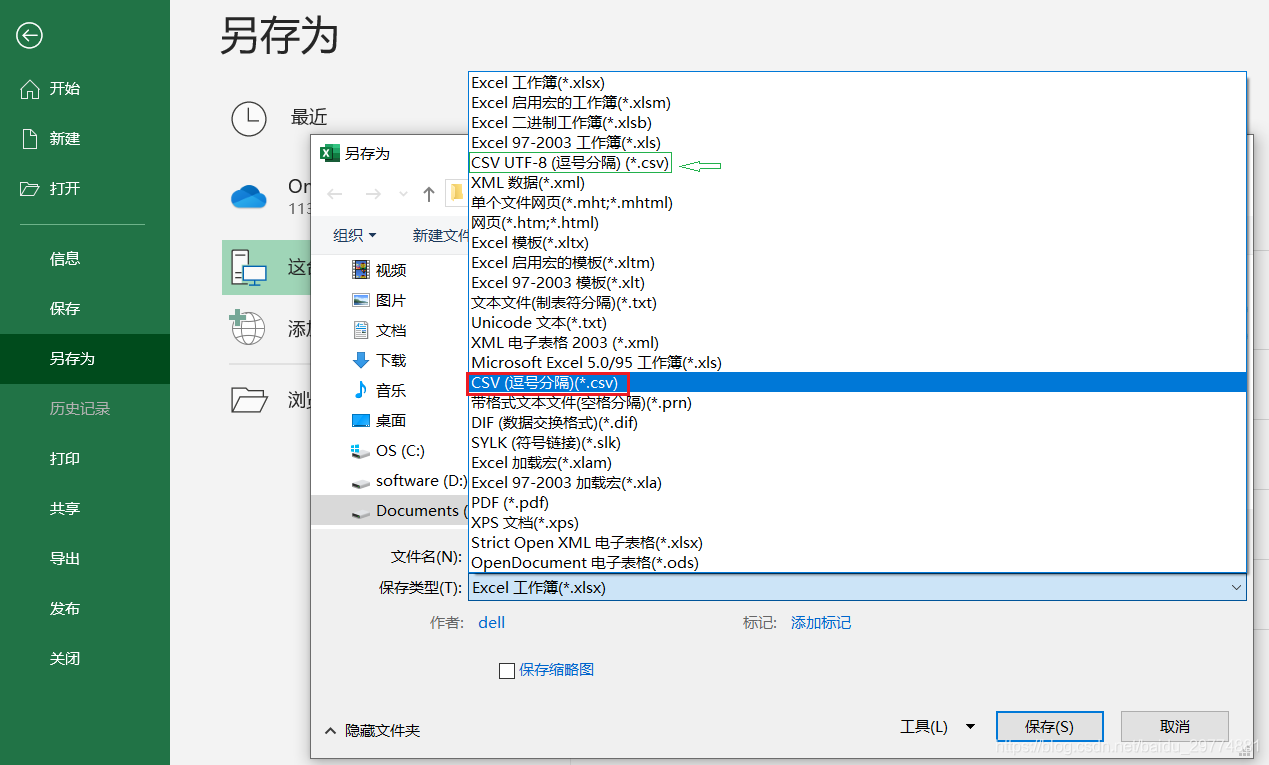This screenshot has height=765, width=1269.
Task: Choose Excel 加载宏(*.xlam) option
Action: (857, 463)
